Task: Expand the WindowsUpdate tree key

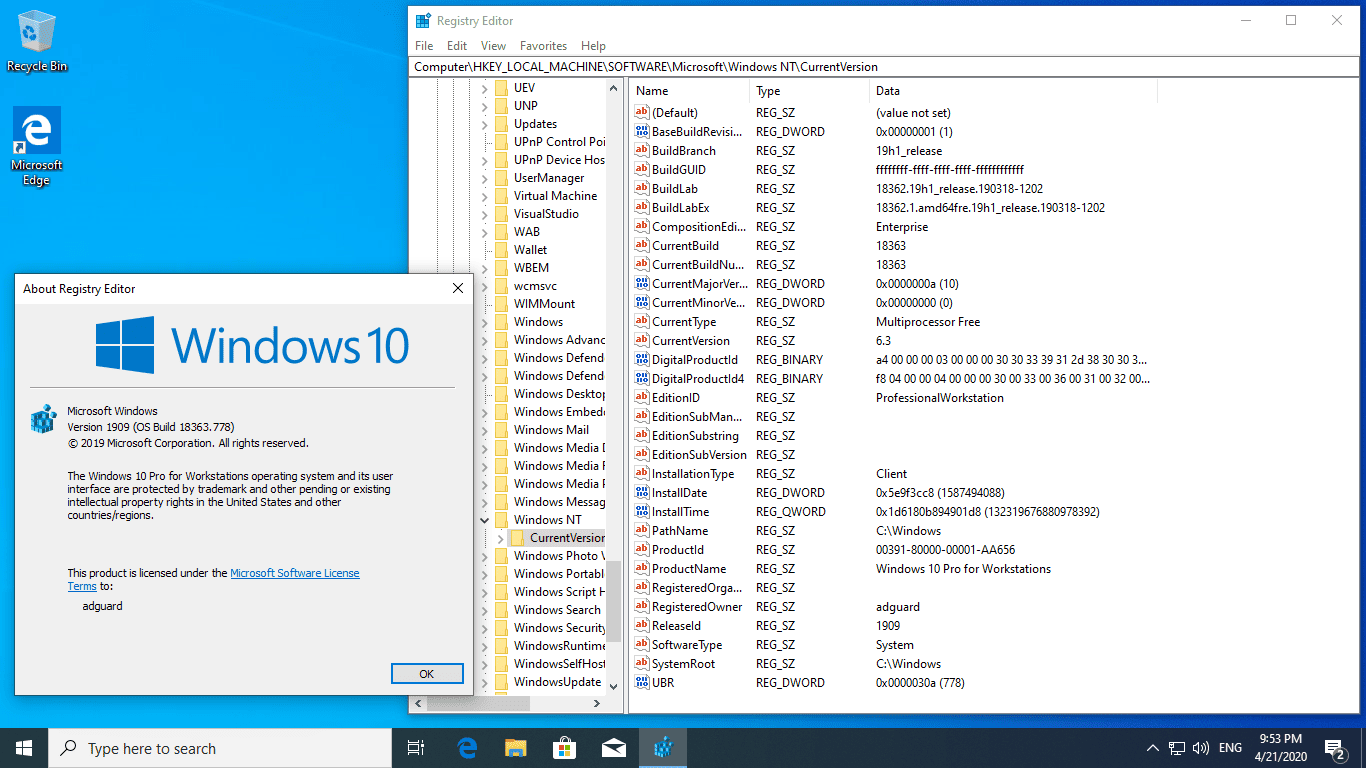Action: coord(485,682)
